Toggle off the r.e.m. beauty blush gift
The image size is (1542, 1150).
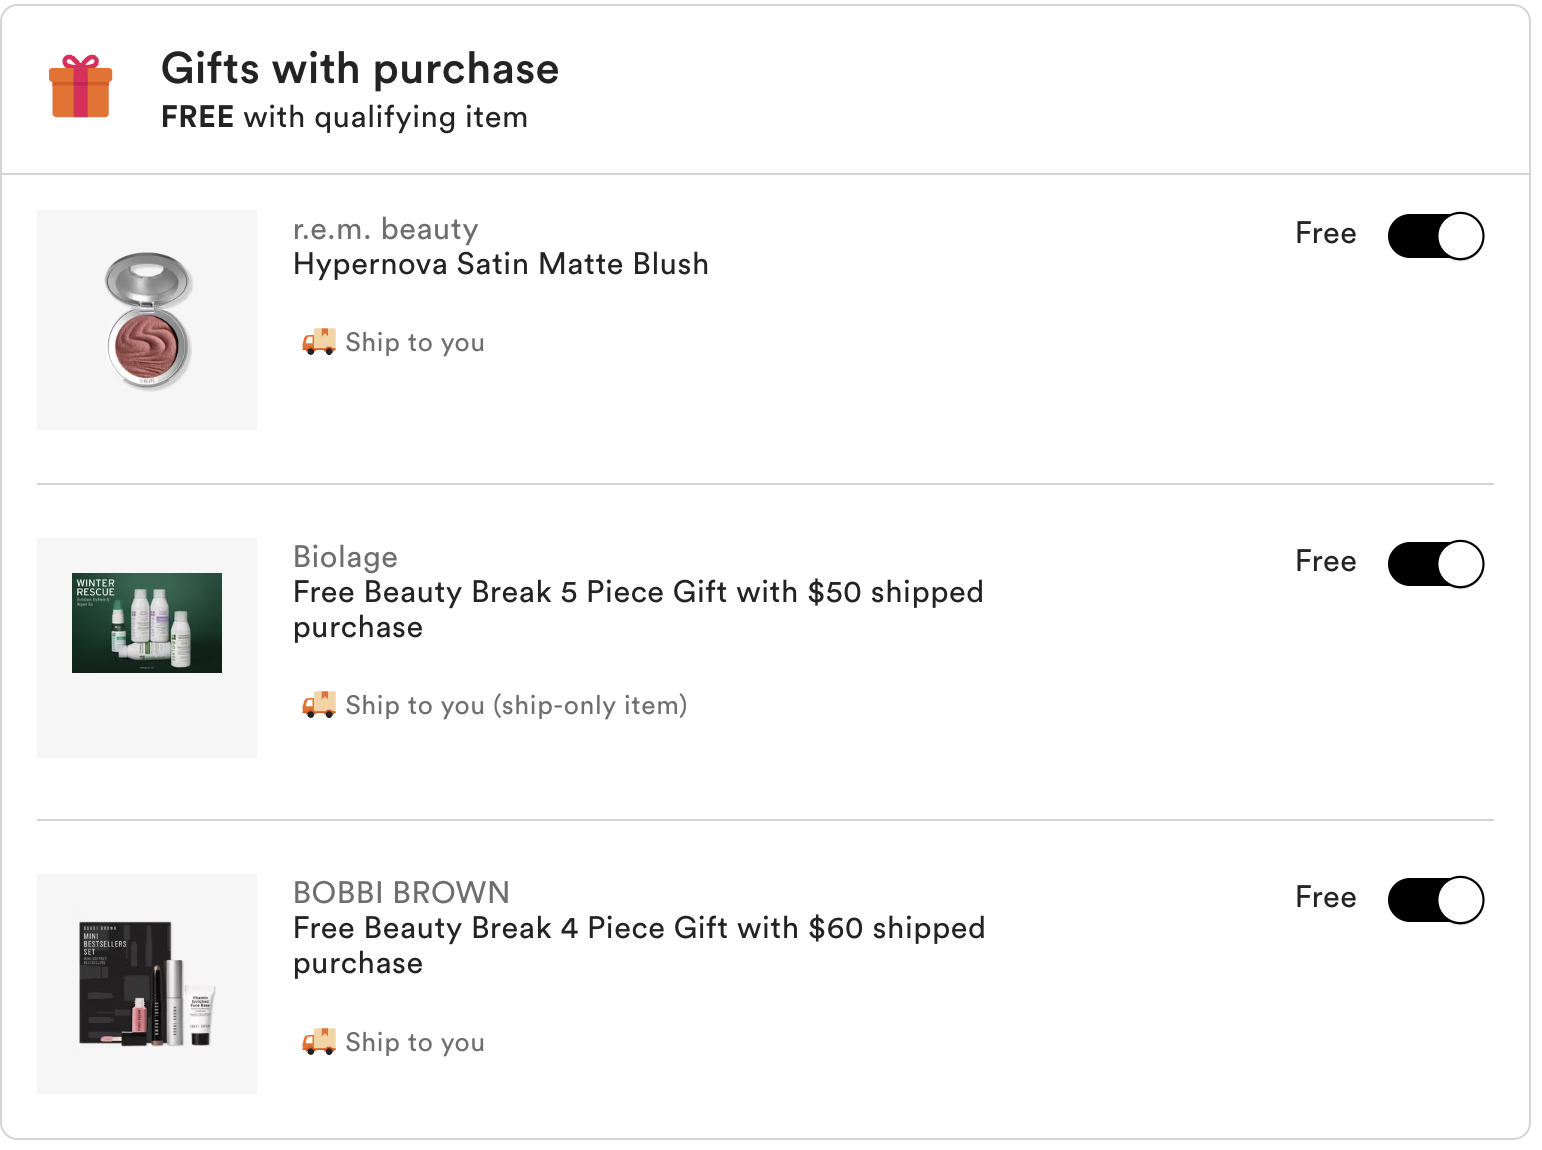(1435, 236)
